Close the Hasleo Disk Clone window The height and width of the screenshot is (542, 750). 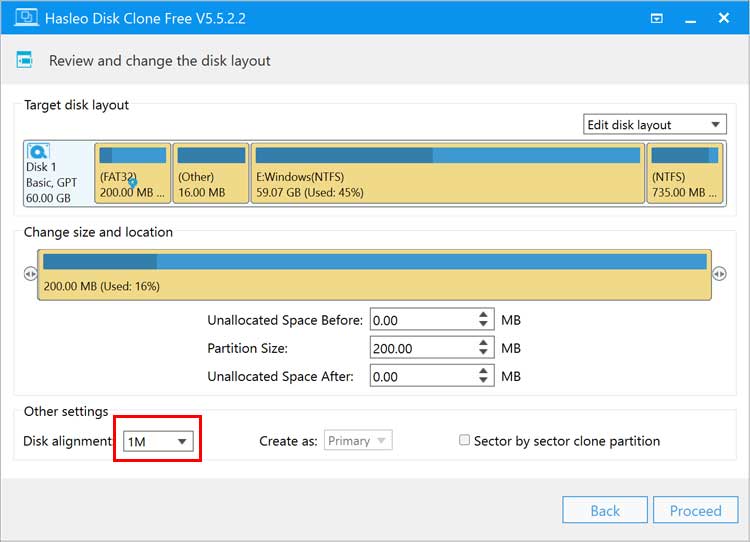[x=724, y=18]
